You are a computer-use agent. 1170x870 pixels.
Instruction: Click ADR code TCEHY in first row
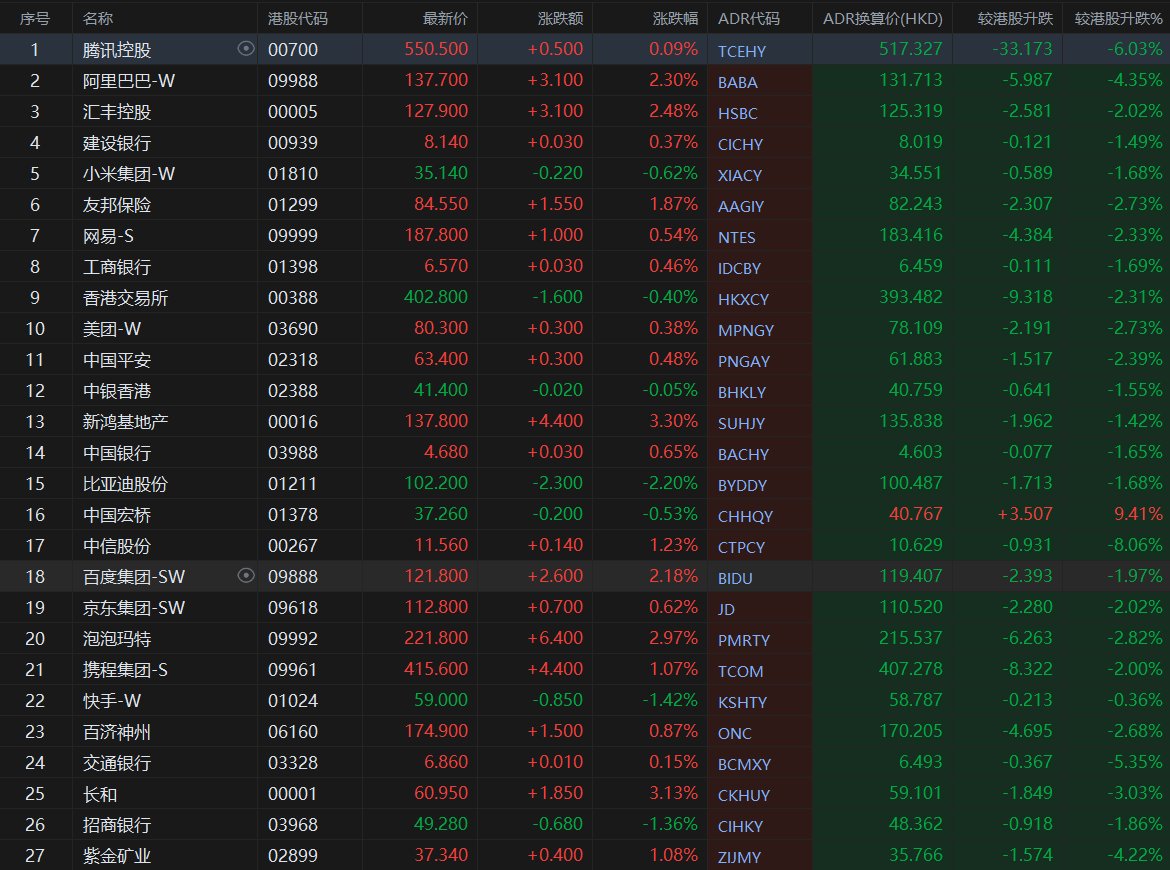click(740, 51)
